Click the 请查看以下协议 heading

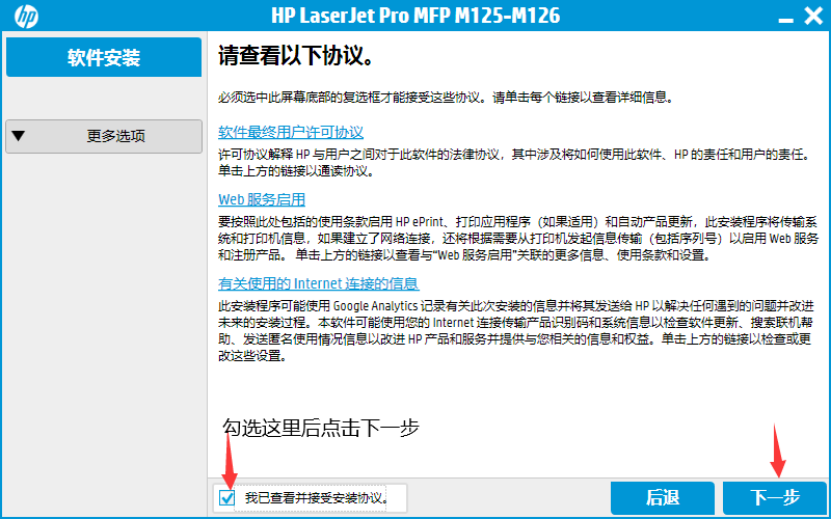point(297,56)
